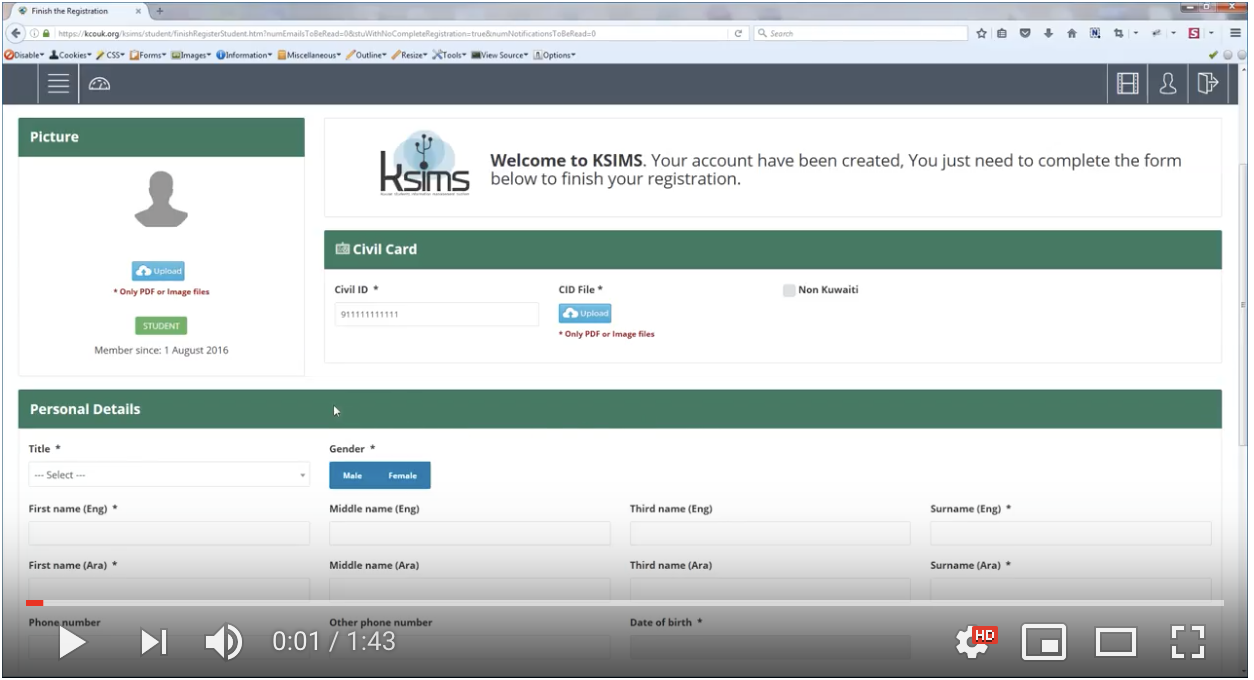The height and width of the screenshot is (680, 1254).
Task: Open the film strip video icon
Action: point(1128,84)
